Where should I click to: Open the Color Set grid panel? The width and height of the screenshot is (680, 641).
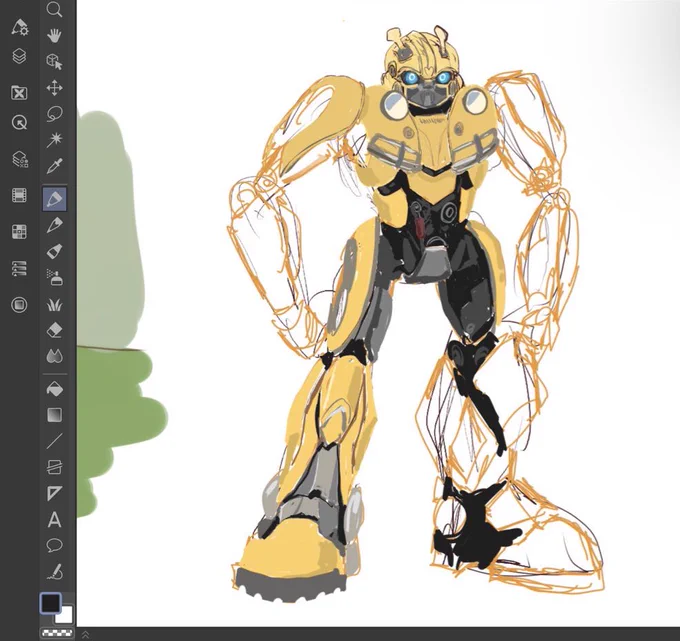(19, 232)
